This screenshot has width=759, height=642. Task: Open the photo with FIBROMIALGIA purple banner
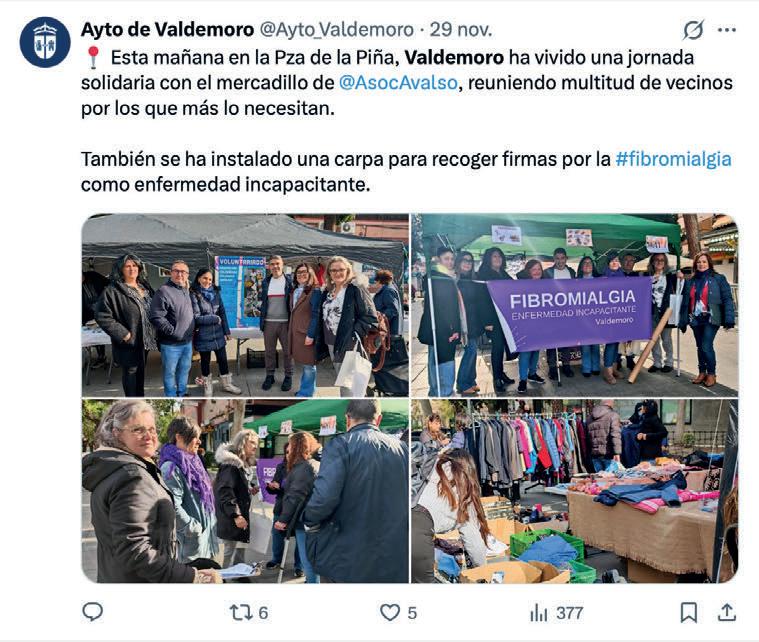click(575, 305)
